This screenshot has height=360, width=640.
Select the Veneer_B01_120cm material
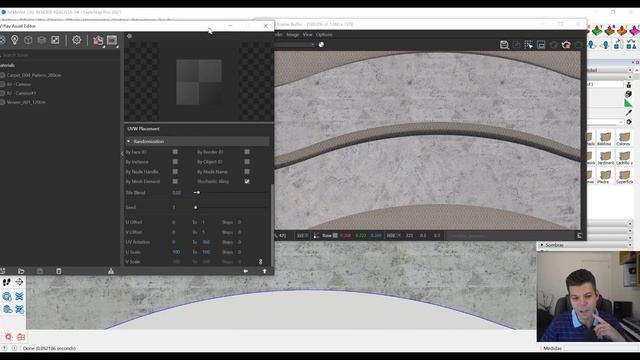(x=26, y=102)
